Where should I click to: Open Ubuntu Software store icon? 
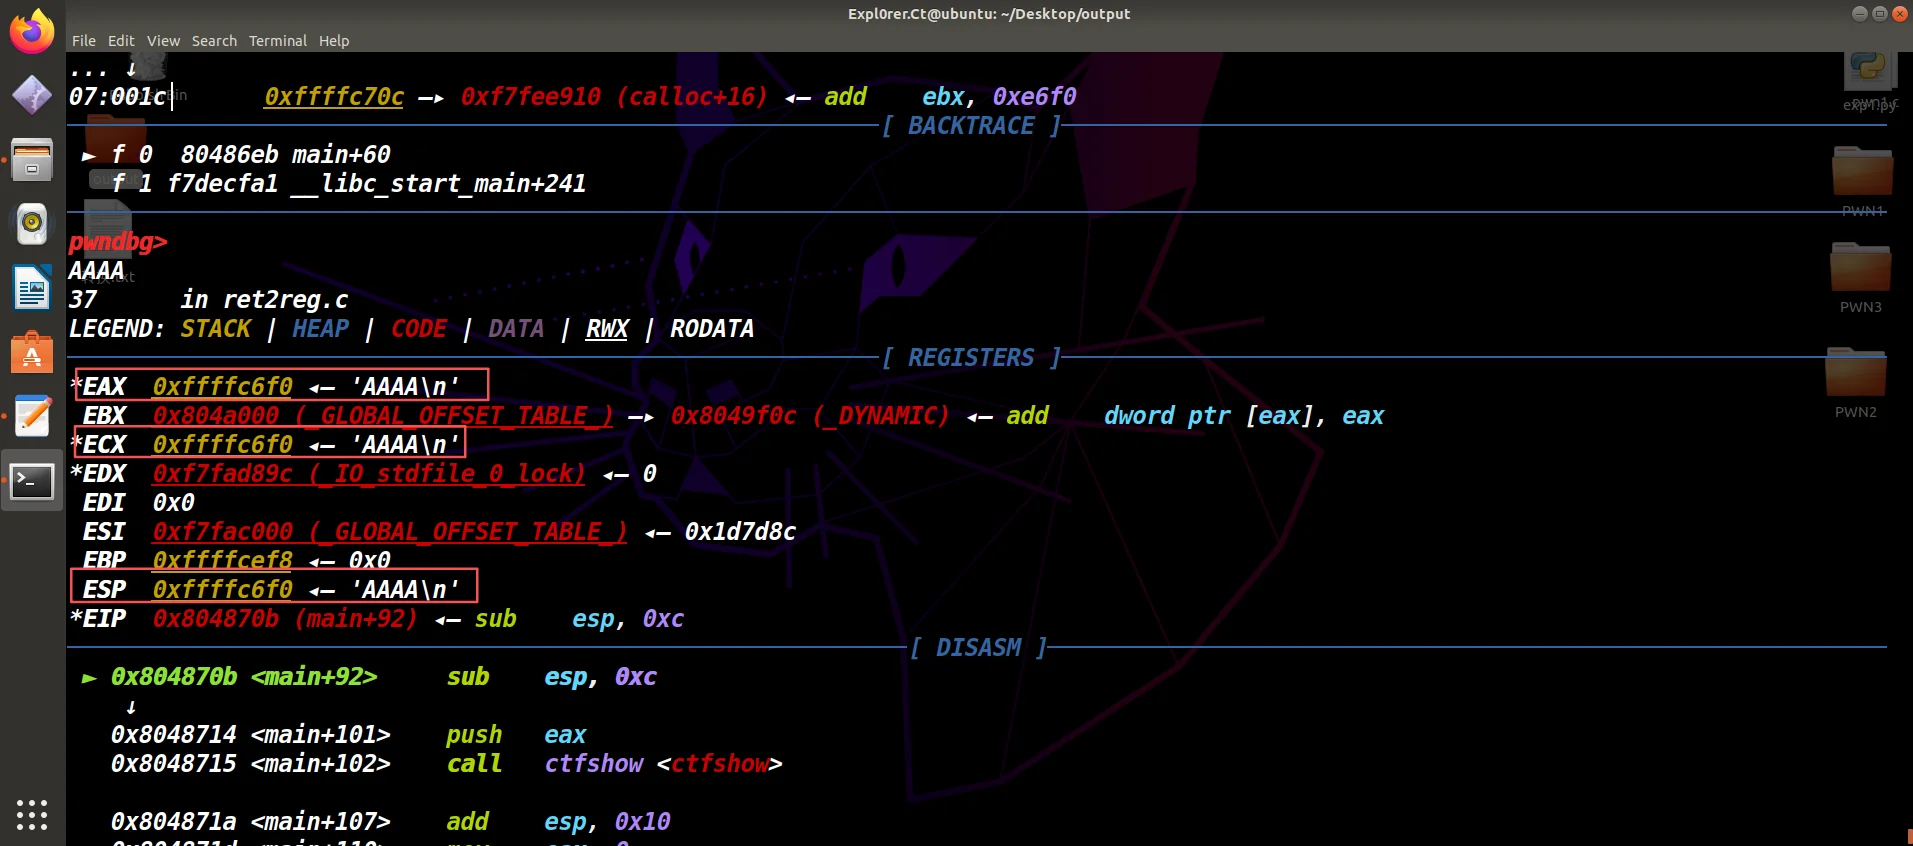32,353
